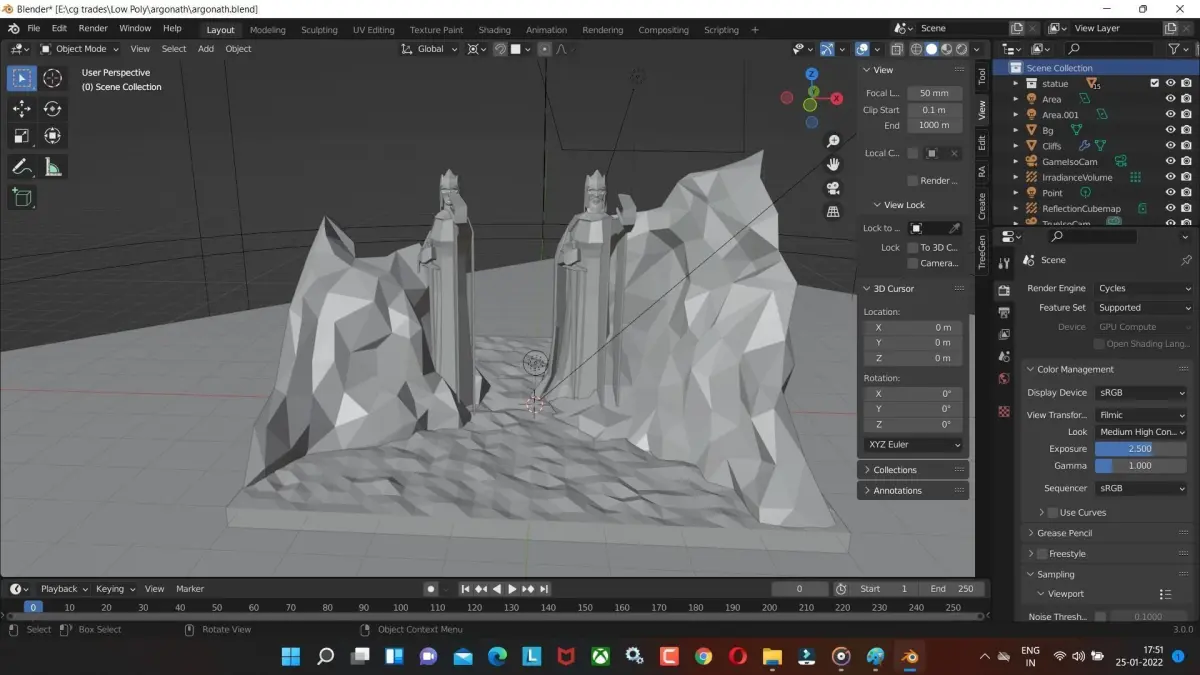
Task: Select the Select Box tool
Action: coord(21,78)
